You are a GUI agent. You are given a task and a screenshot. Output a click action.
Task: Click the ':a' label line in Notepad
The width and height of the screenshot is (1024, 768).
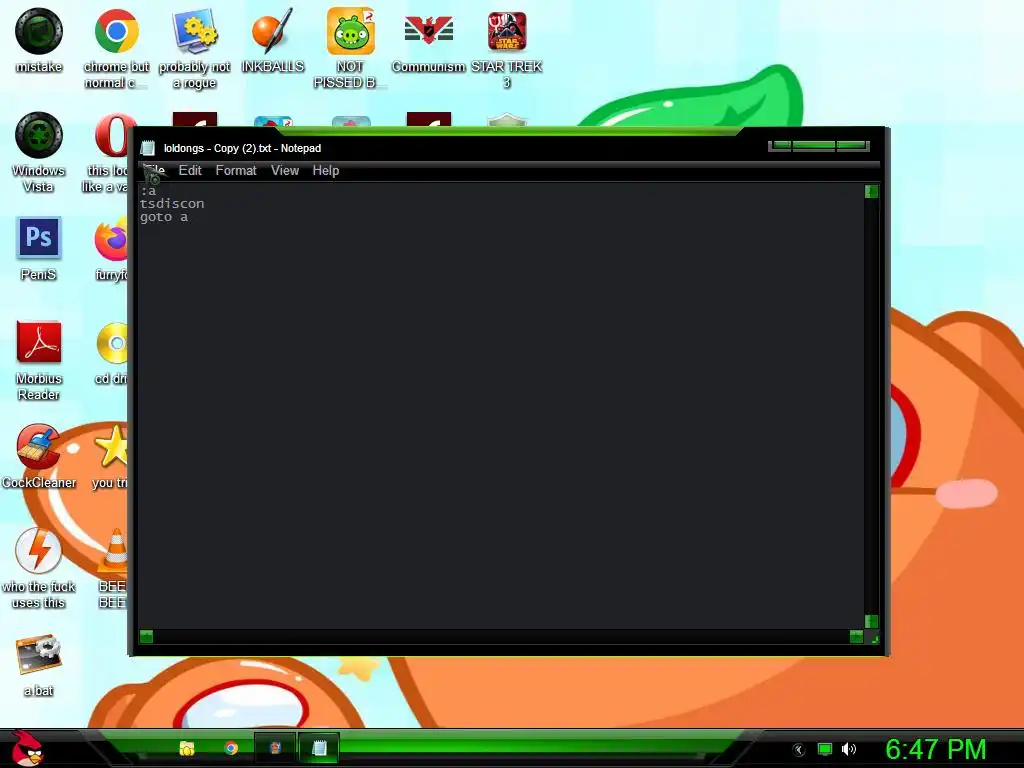[148, 191]
